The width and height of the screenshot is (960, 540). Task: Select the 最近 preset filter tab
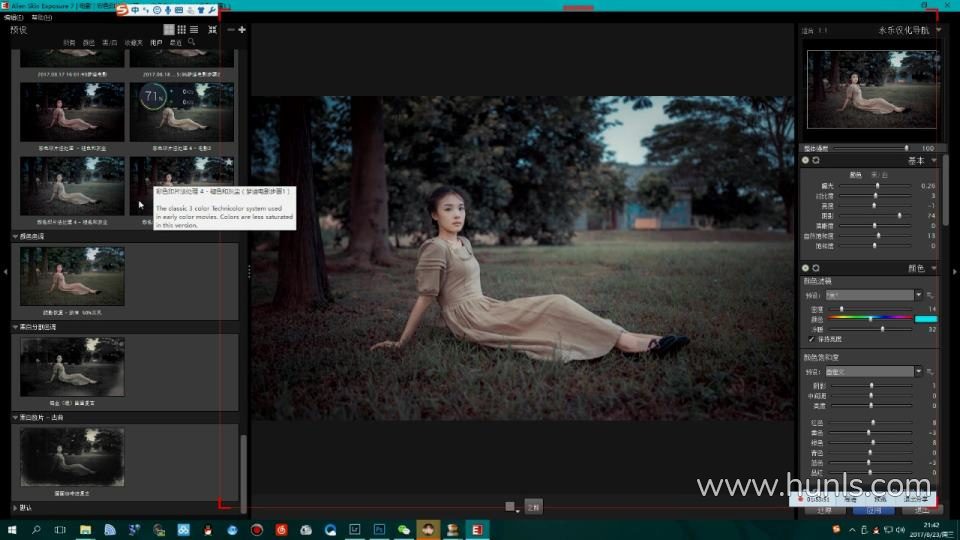click(176, 43)
